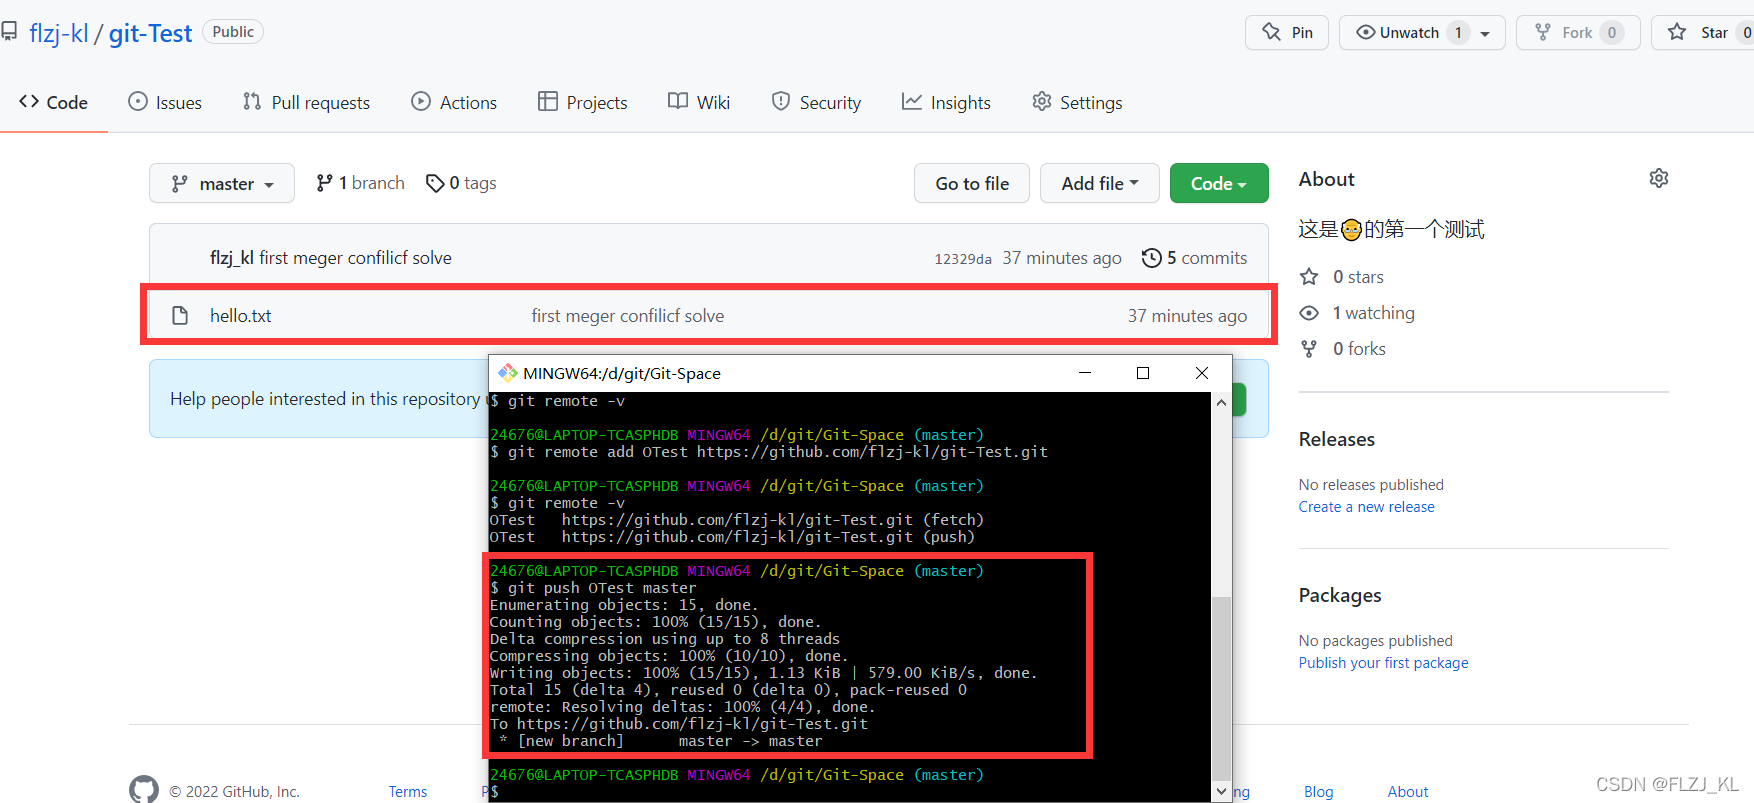
Task: View the 1 branch list
Action: pos(361,183)
